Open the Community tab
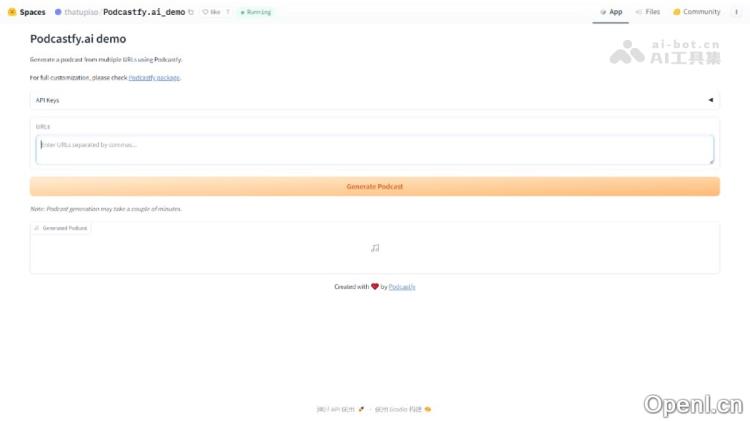The height and width of the screenshot is (421, 750). click(x=696, y=12)
